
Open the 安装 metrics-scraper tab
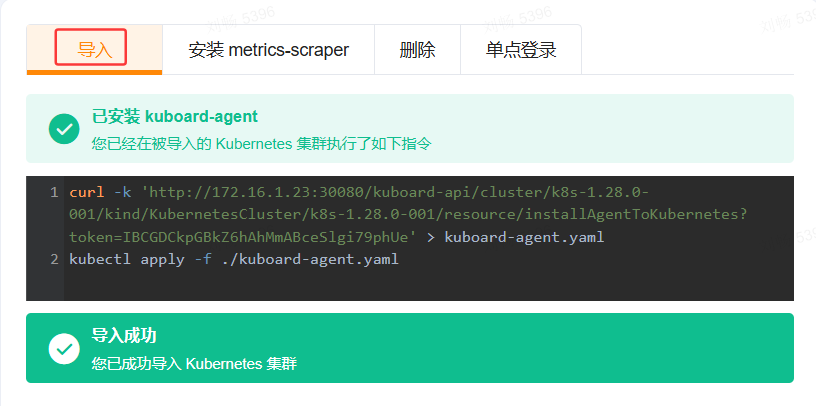tap(268, 50)
